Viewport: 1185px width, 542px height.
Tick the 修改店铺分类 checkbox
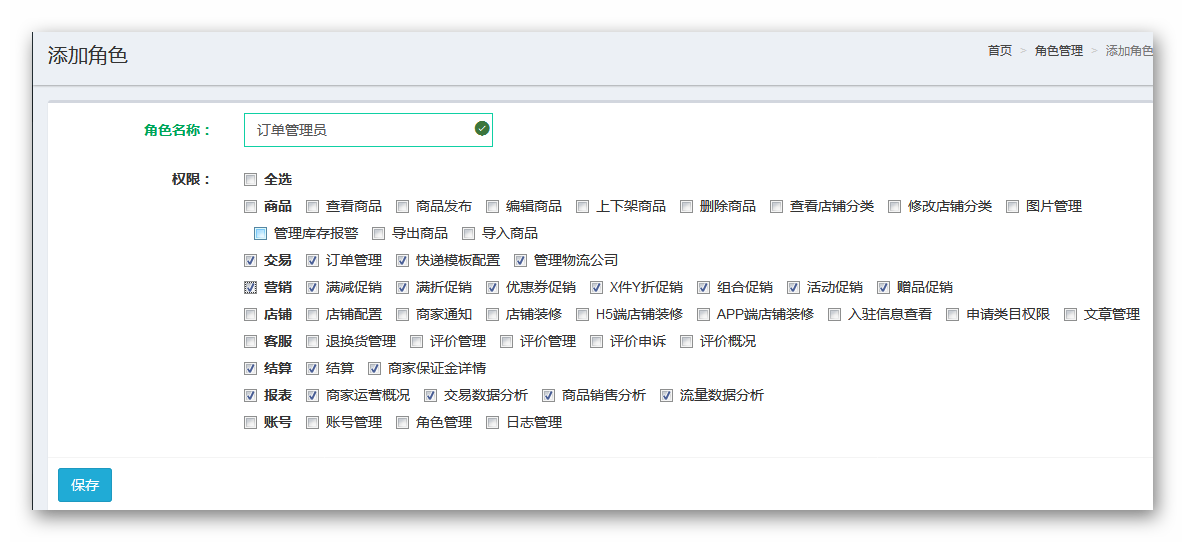tap(894, 206)
